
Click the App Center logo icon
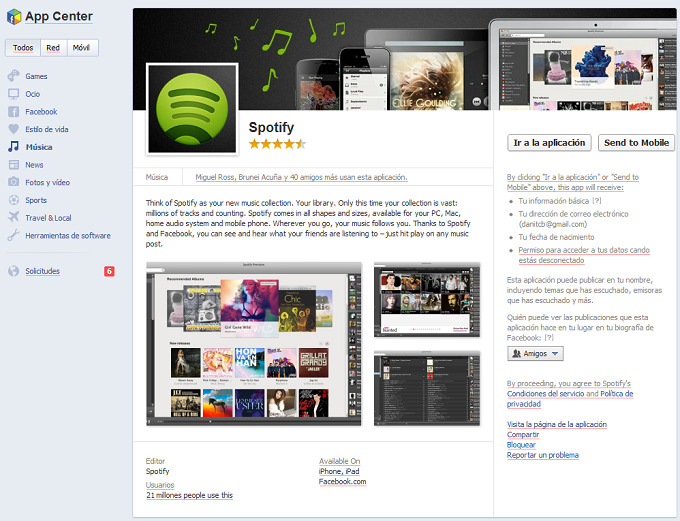point(14,16)
